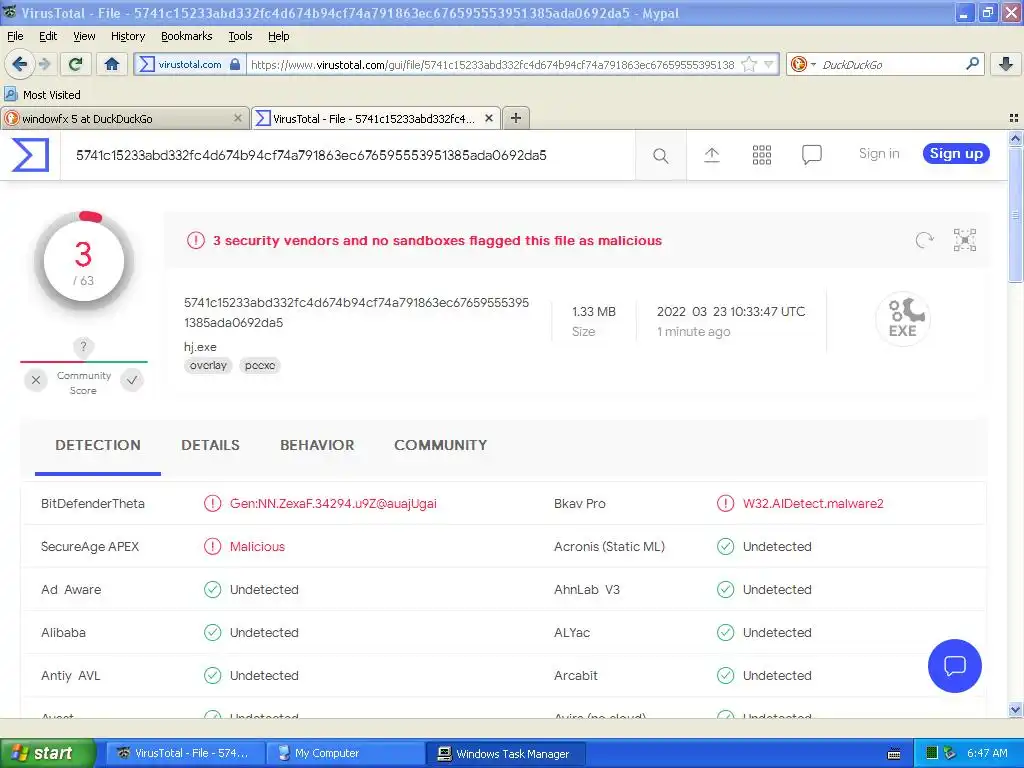Click the browser forward arrow

(x=44, y=64)
